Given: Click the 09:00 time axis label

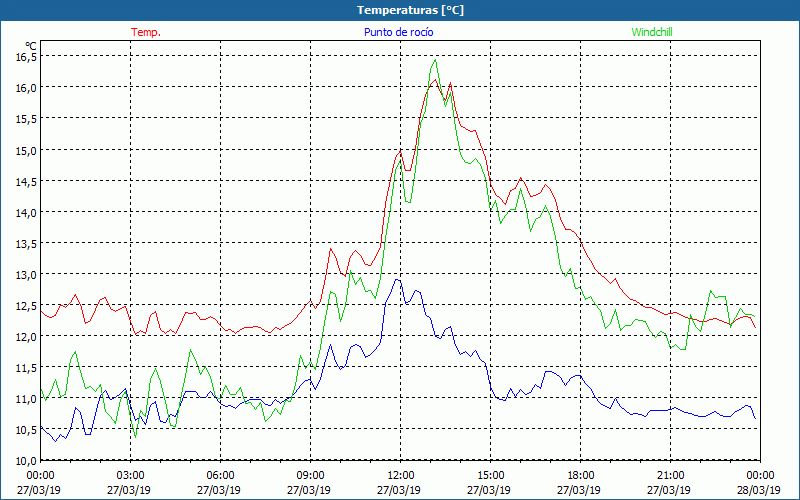Looking at the screenshot, I should (x=310, y=476).
